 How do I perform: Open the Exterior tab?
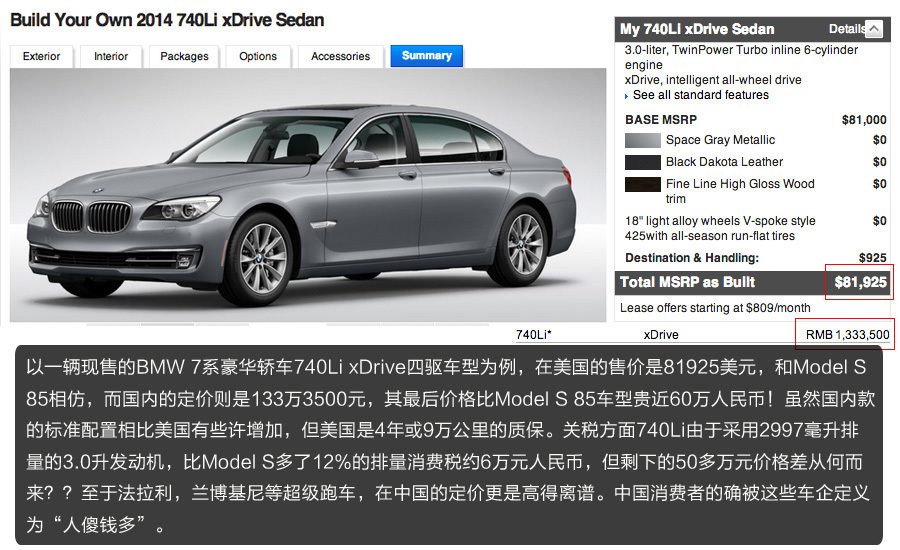pos(41,56)
